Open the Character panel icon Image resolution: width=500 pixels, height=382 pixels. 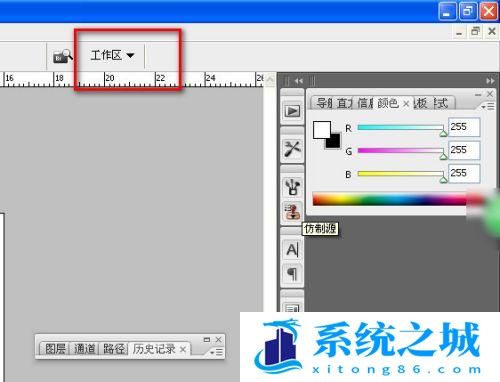[292, 250]
